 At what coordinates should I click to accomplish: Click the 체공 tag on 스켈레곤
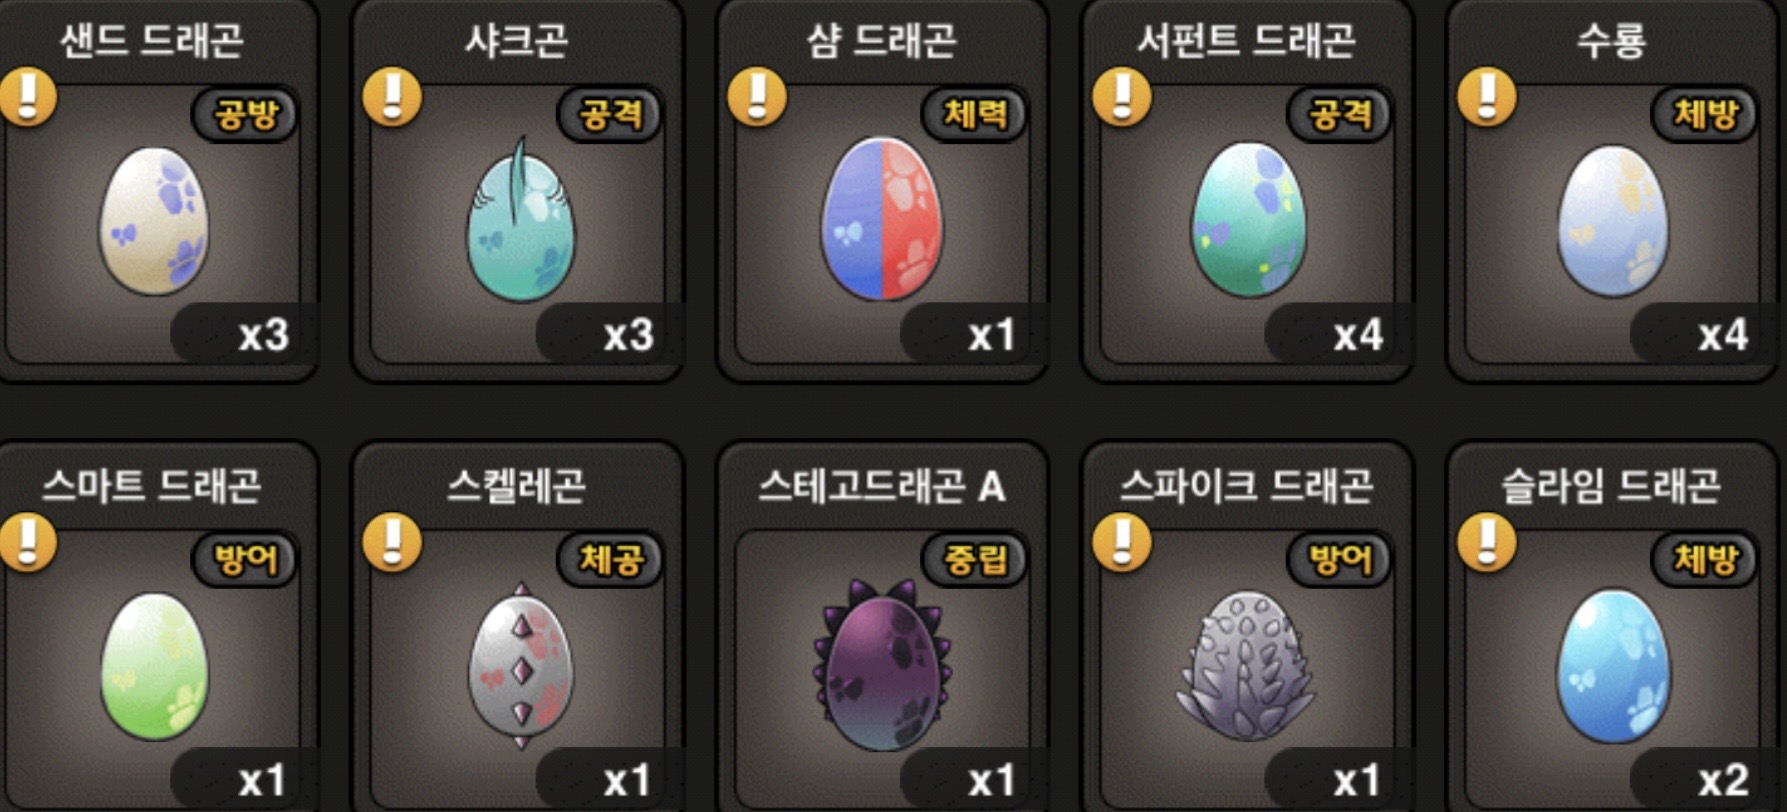coord(610,560)
